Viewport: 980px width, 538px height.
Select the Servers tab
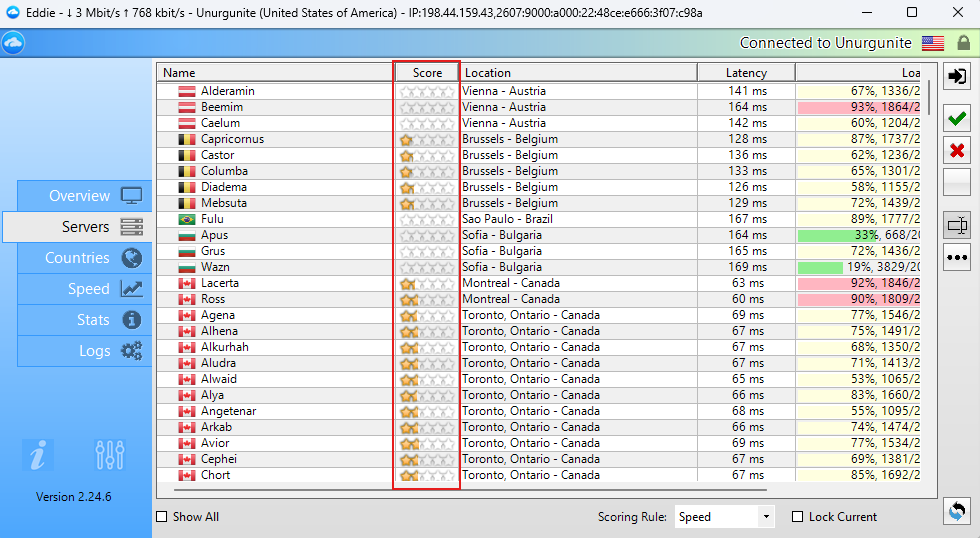click(78, 227)
